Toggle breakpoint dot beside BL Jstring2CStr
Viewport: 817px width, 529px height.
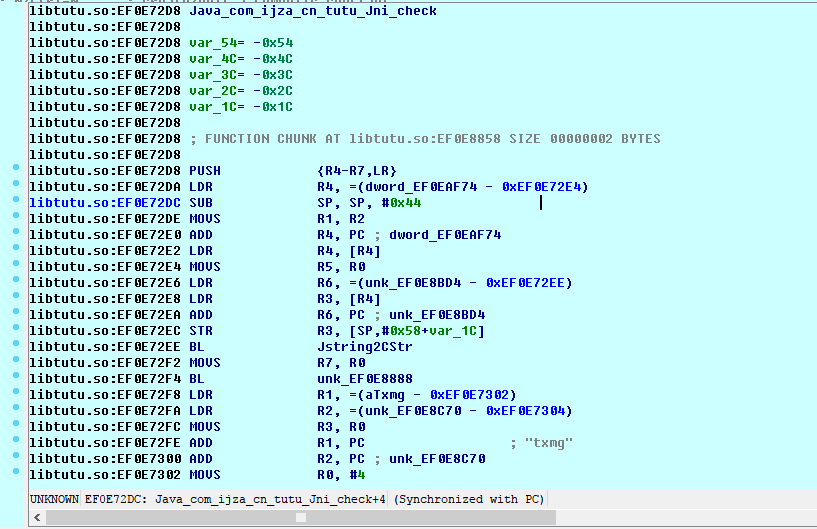click(16, 343)
